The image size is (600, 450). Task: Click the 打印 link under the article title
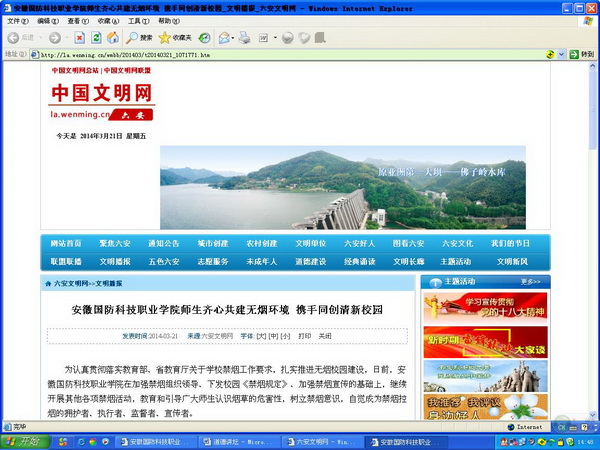tap(305, 337)
